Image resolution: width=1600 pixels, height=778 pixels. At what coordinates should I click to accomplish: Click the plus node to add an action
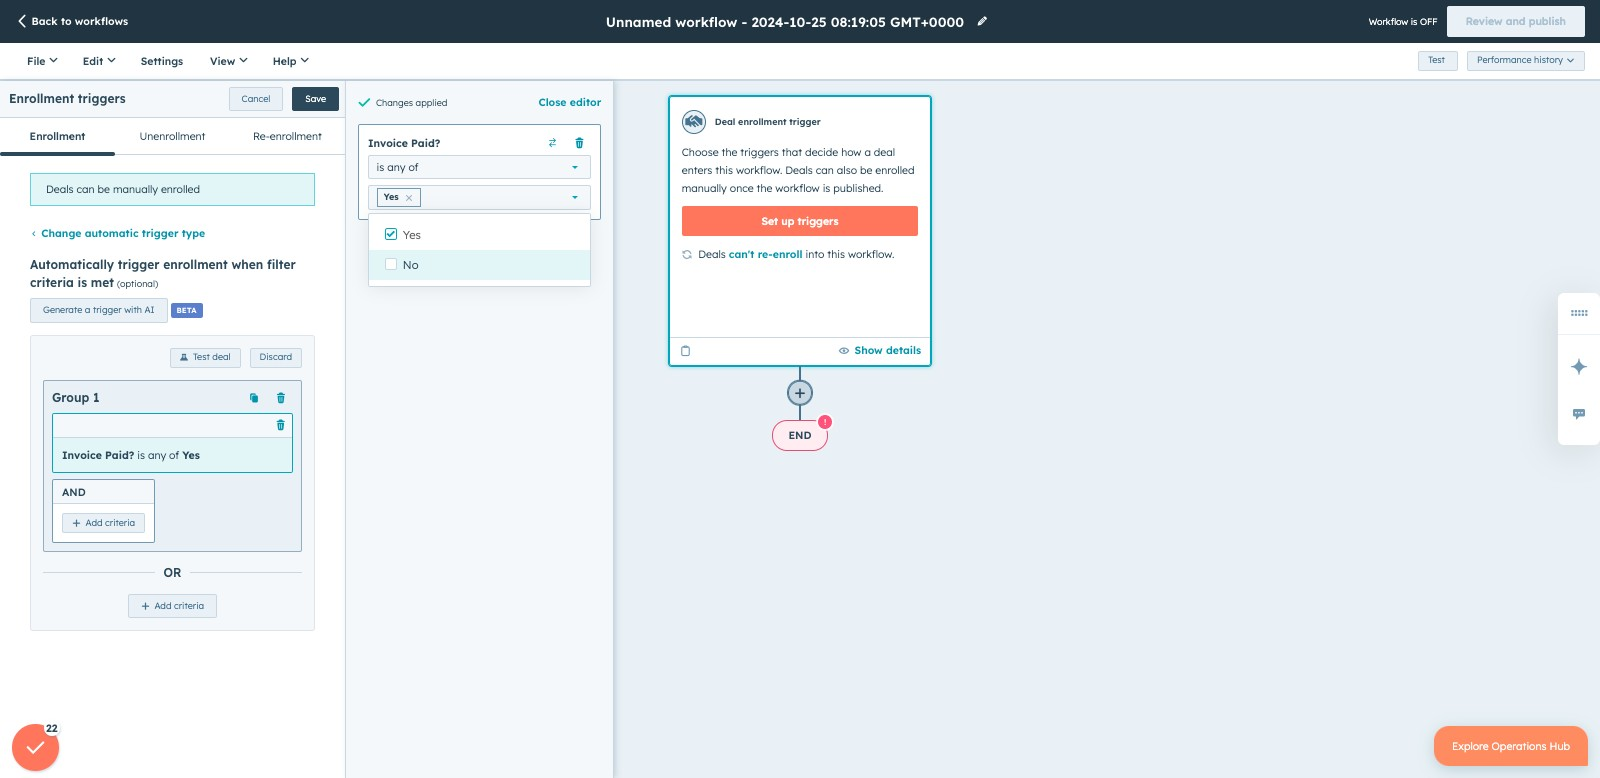800,393
